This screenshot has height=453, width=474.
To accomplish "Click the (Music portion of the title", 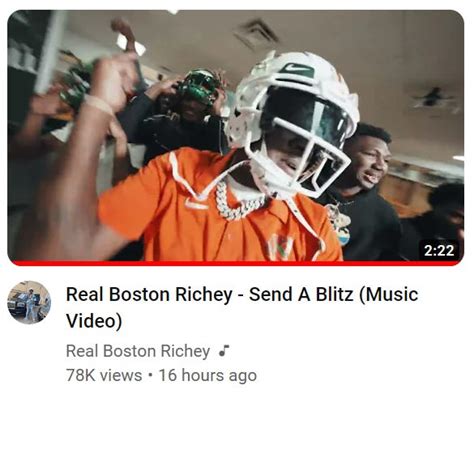I will pos(389,294).
